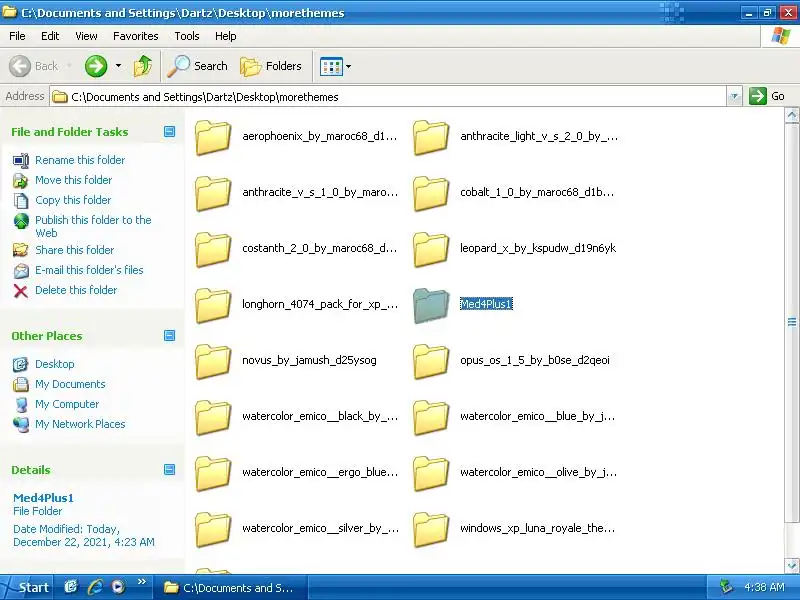Open the Help menu
The image size is (800, 600).
pyautogui.click(x=226, y=36)
